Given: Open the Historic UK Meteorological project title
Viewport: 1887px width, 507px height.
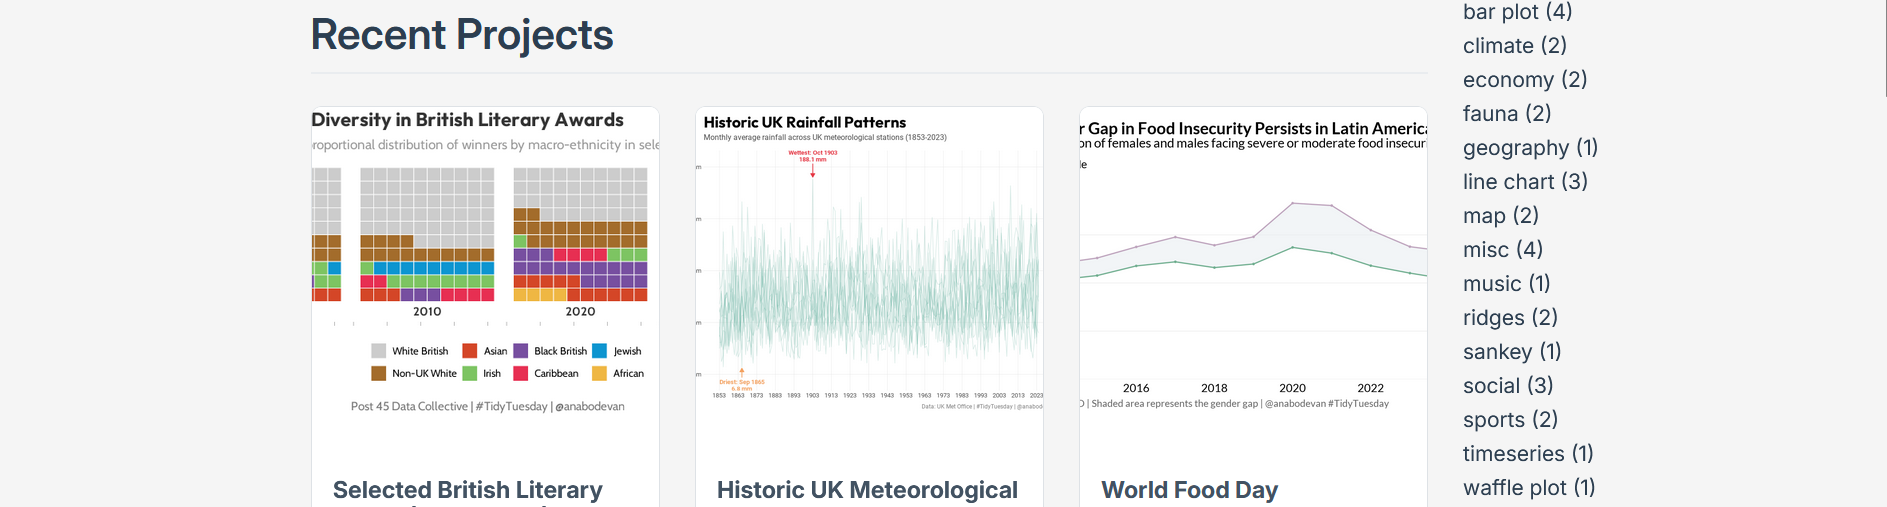Looking at the screenshot, I should (x=867, y=490).
